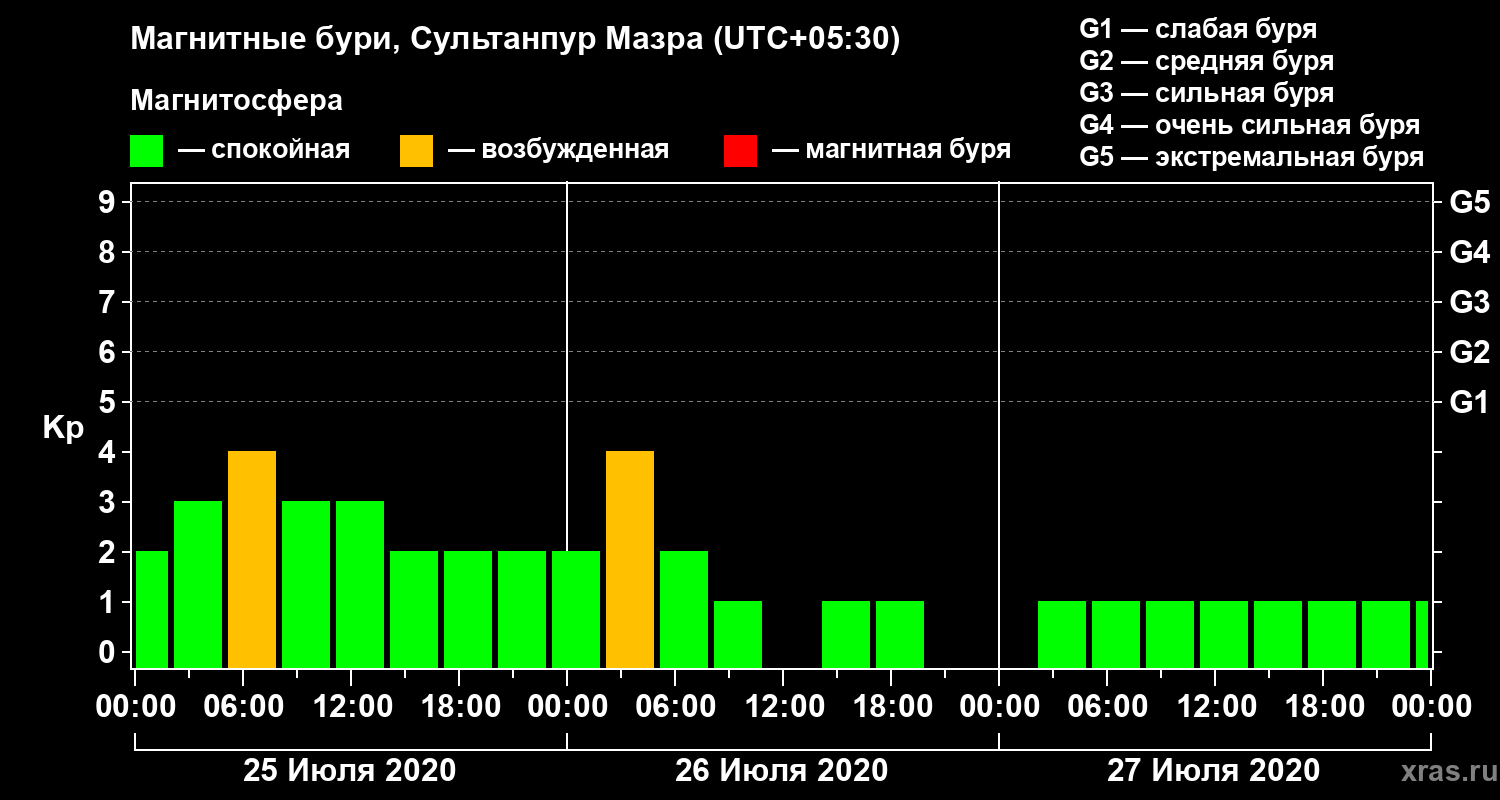Viewport: 1500px width, 800px height.
Task: Click the 'G3 — сильная буря' legend line
Action: point(1207,93)
